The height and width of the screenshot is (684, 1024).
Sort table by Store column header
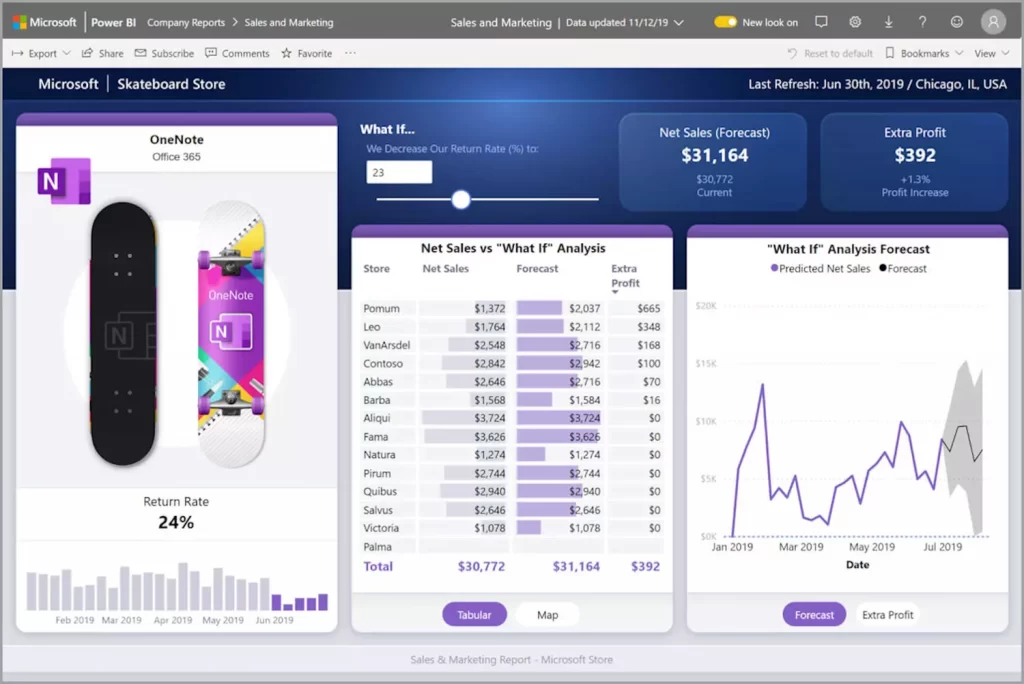(x=376, y=269)
